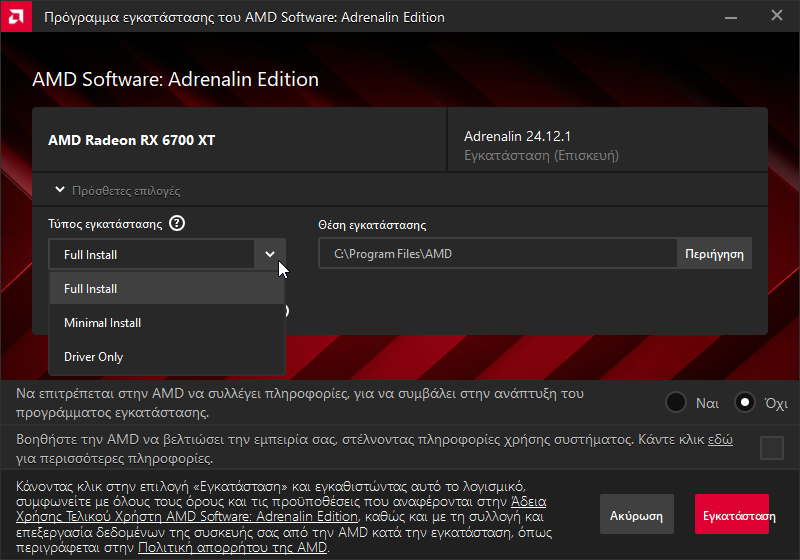800x560 pixels.
Task: Toggle the Full Install dropdown arrow
Action: coord(270,254)
